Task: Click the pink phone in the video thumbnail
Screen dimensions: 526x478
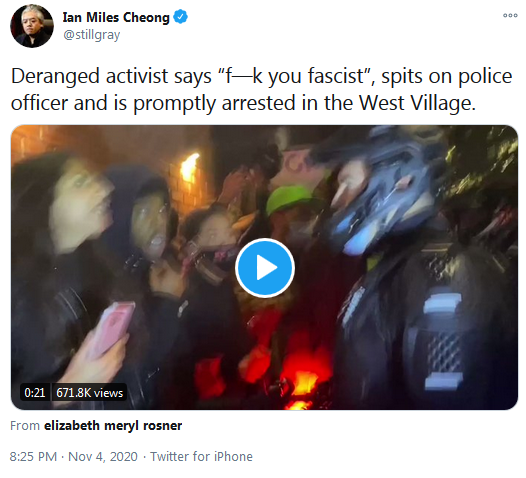Action: (112, 327)
